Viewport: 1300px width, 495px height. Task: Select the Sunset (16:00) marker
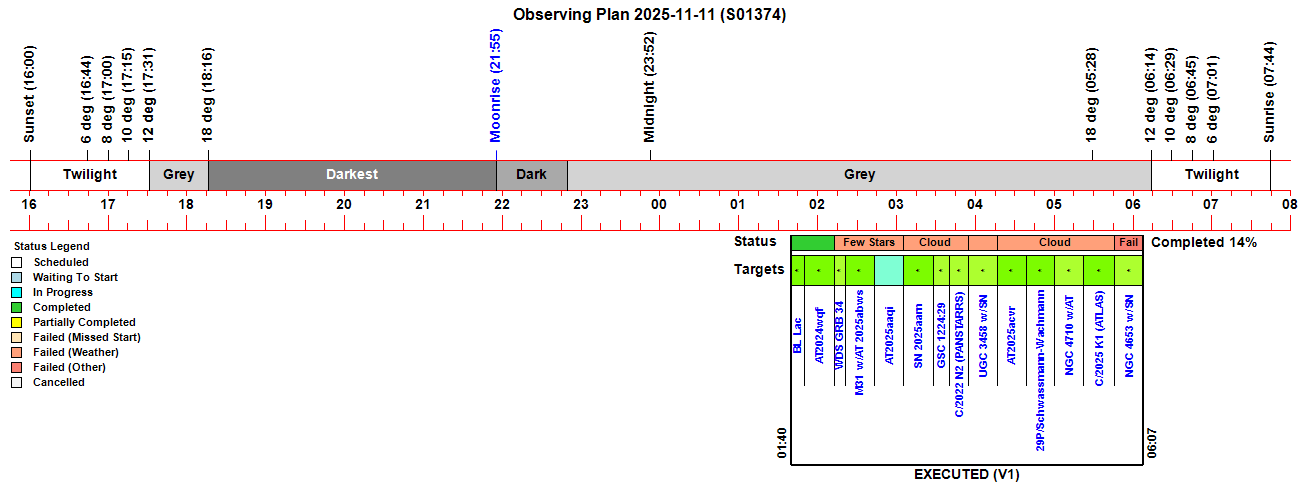29,93
